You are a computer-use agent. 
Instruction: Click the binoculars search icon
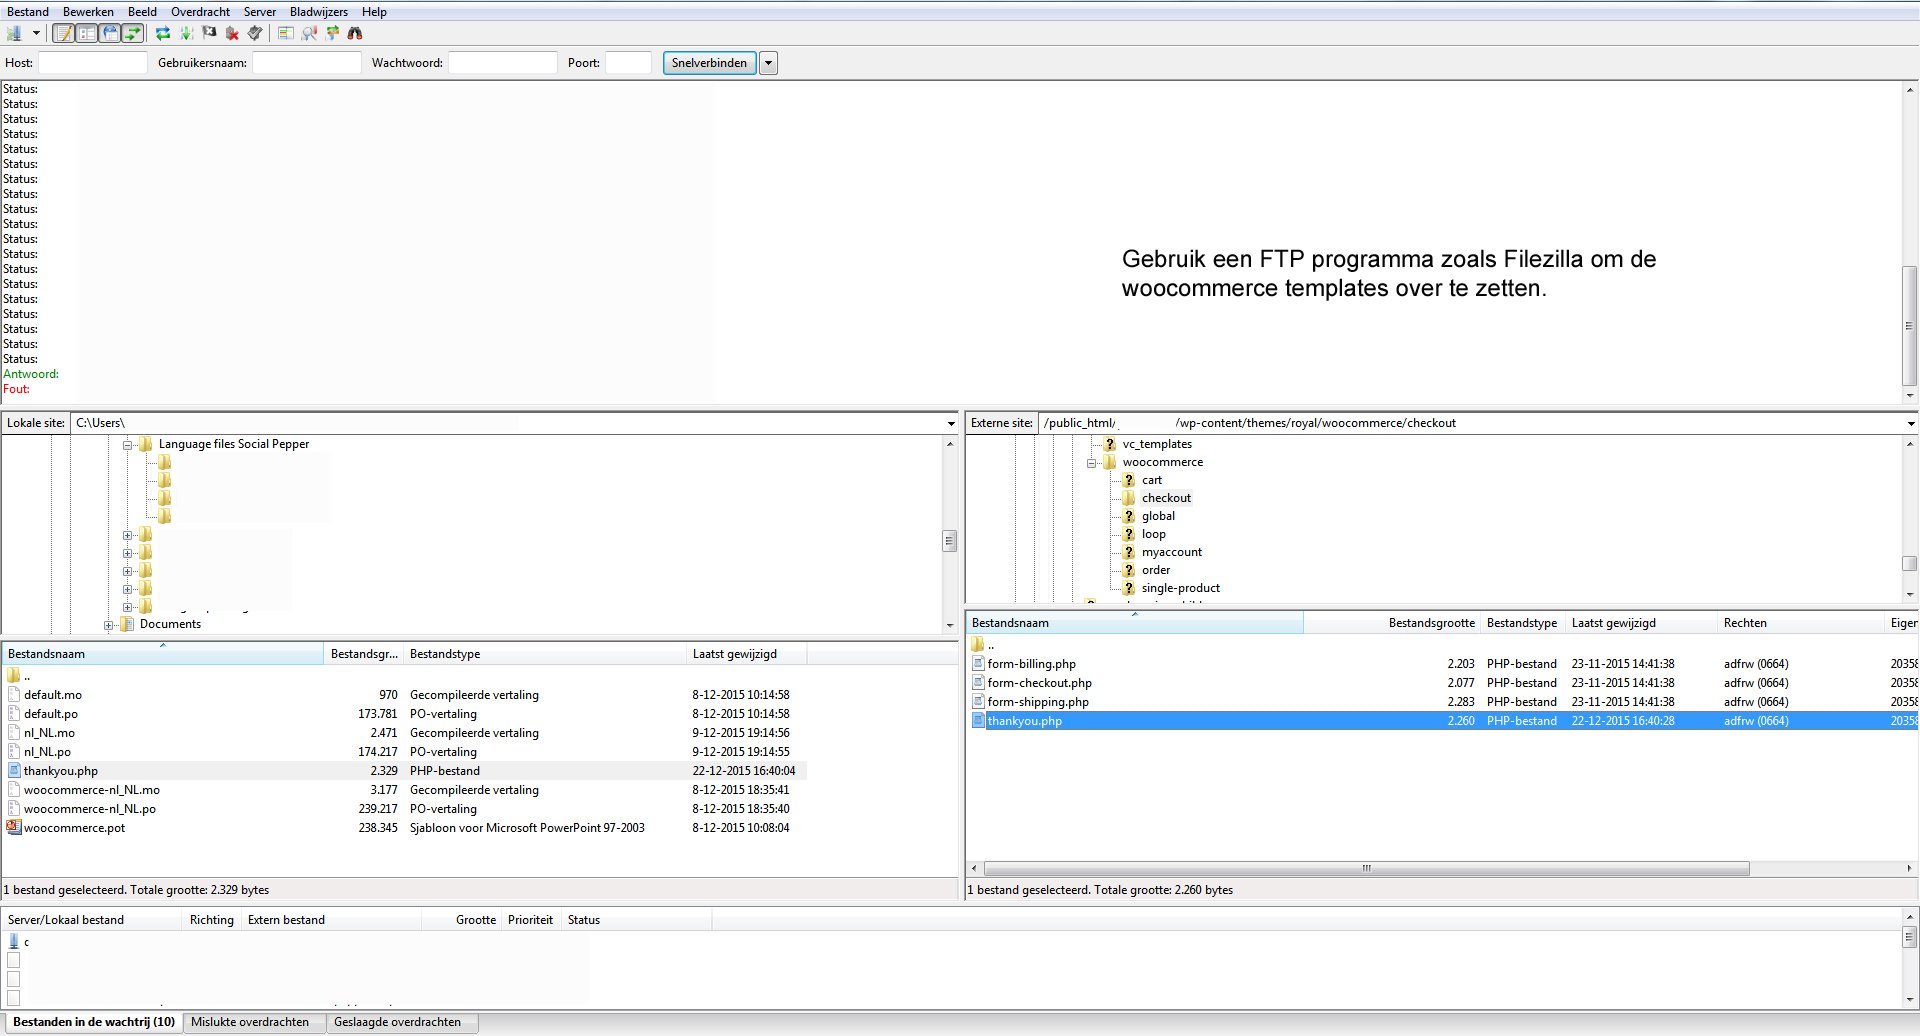[x=355, y=33]
